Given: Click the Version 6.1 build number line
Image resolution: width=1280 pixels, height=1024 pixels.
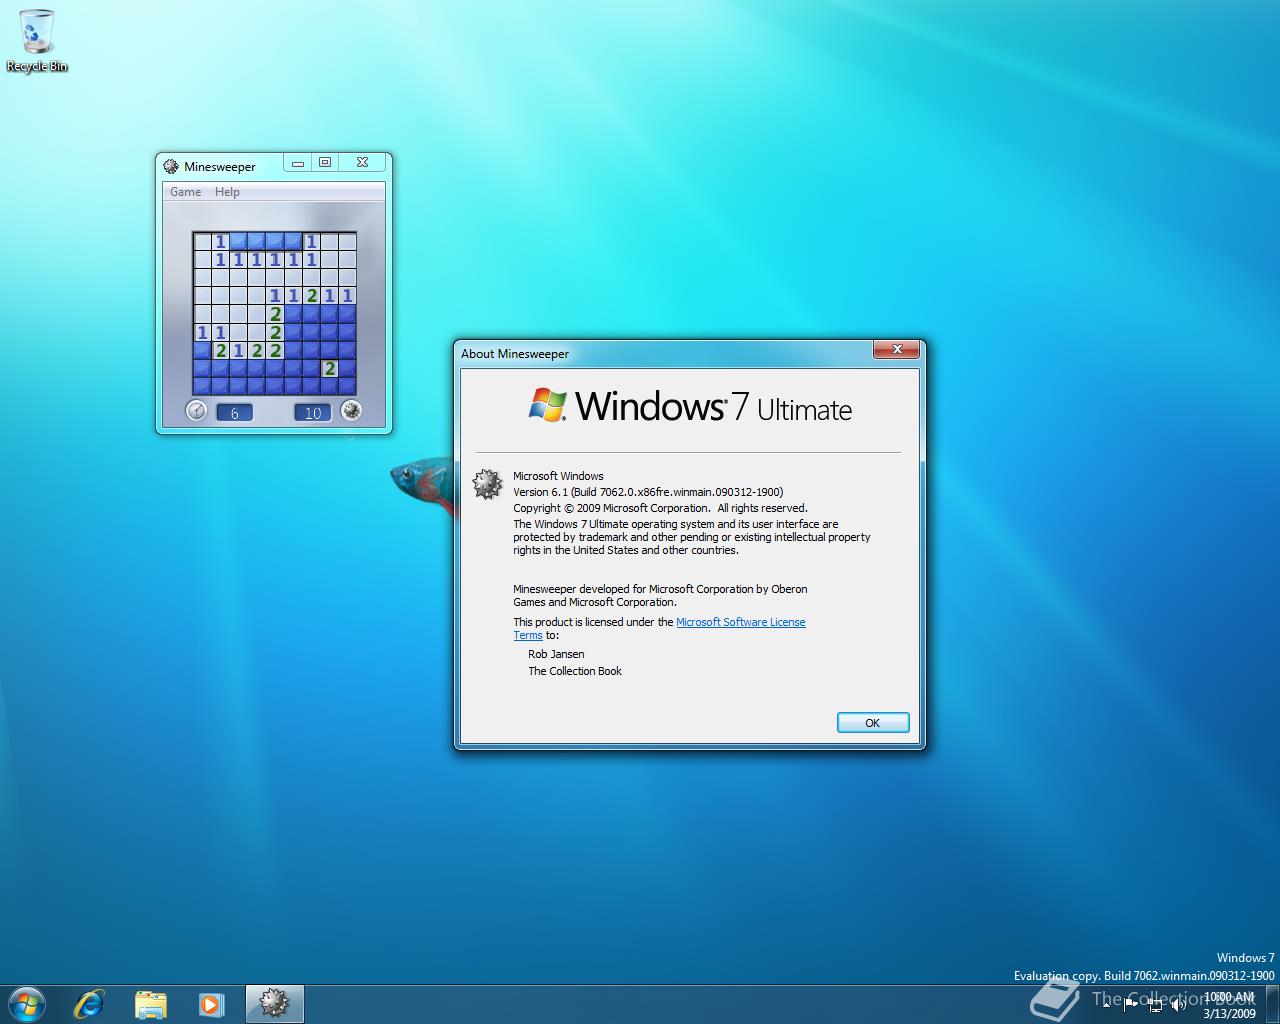Looking at the screenshot, I should [648, 492].
